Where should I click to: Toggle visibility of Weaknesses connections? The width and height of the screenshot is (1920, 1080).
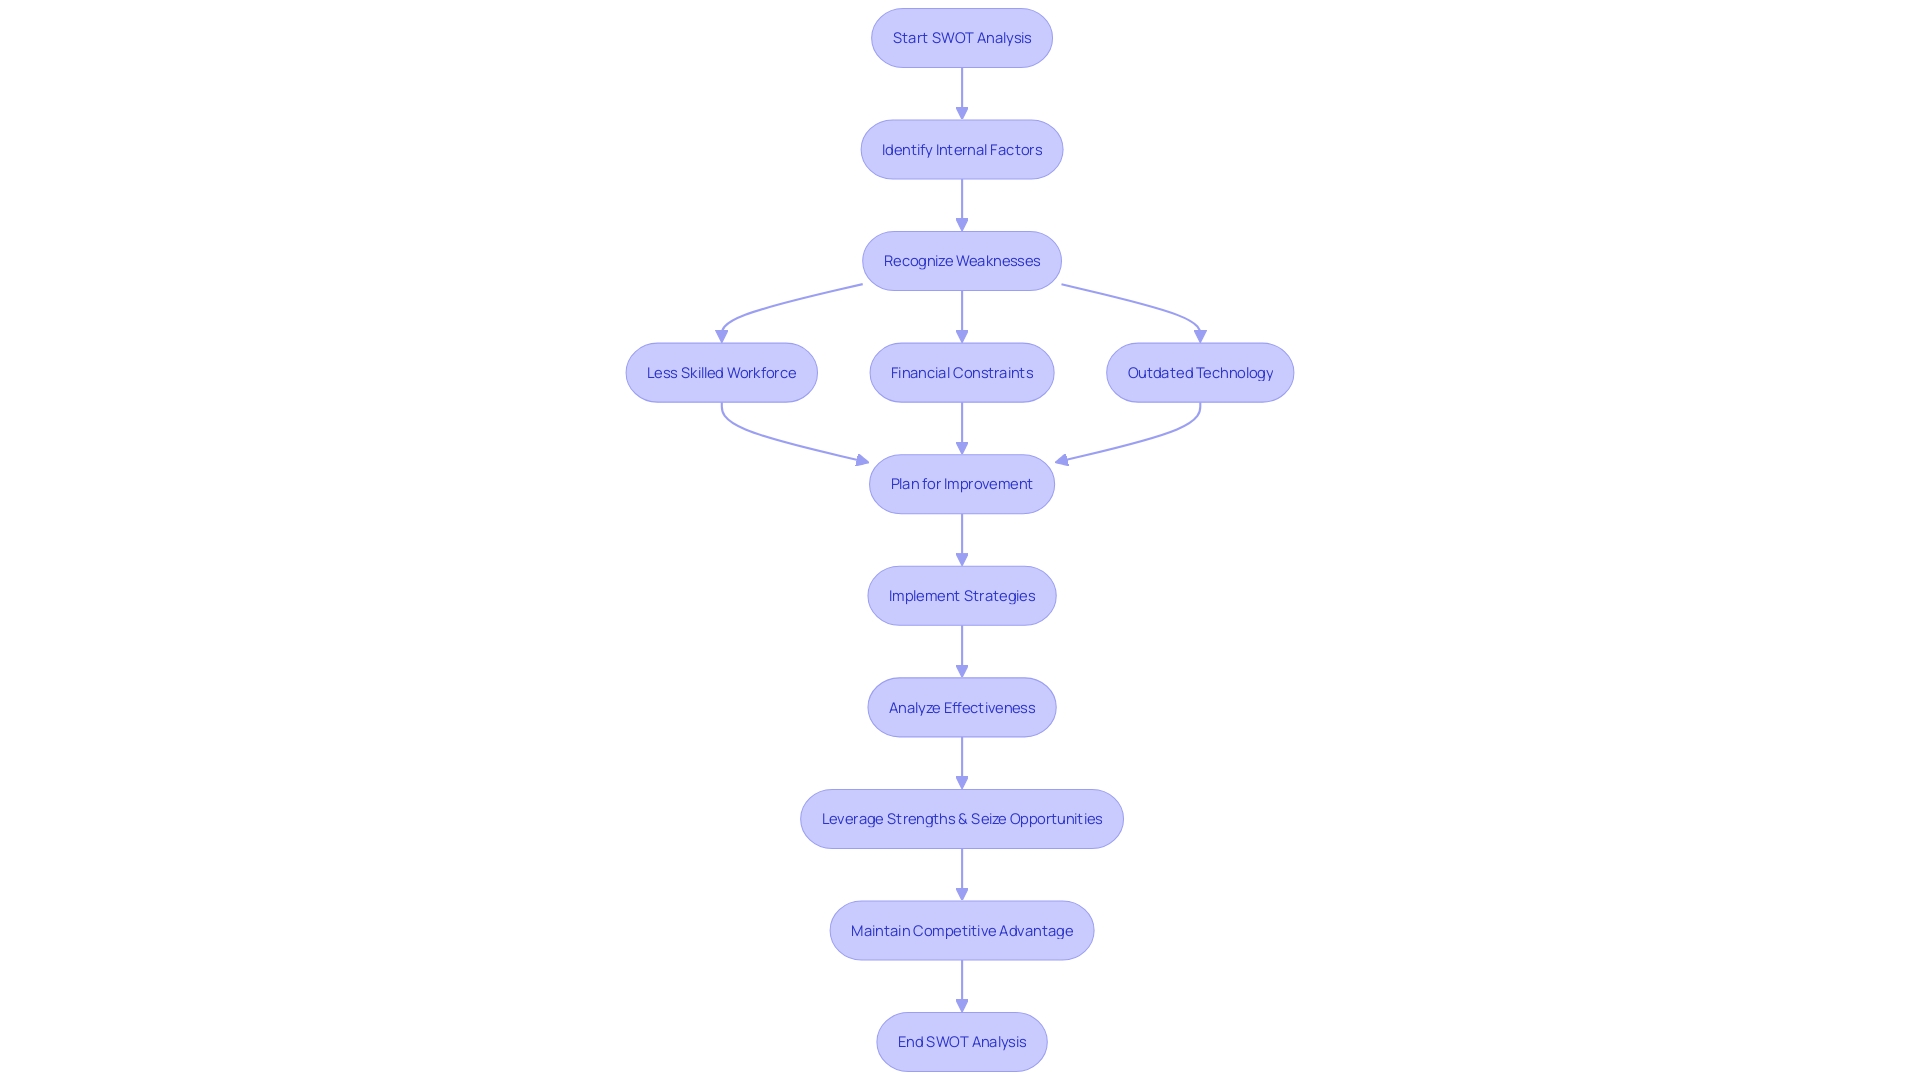[961, 260]
